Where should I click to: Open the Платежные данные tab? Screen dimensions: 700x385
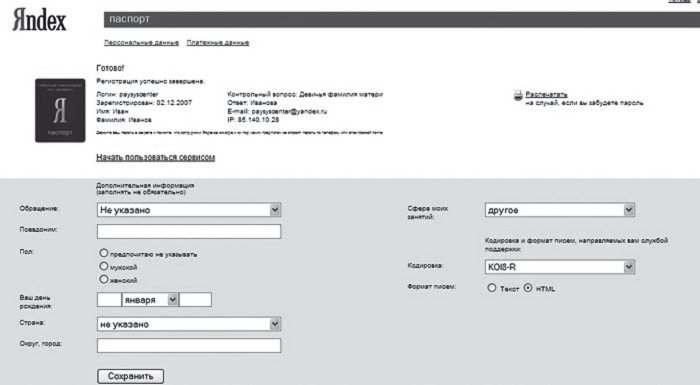pyautogui.click(x=218, y=42)
